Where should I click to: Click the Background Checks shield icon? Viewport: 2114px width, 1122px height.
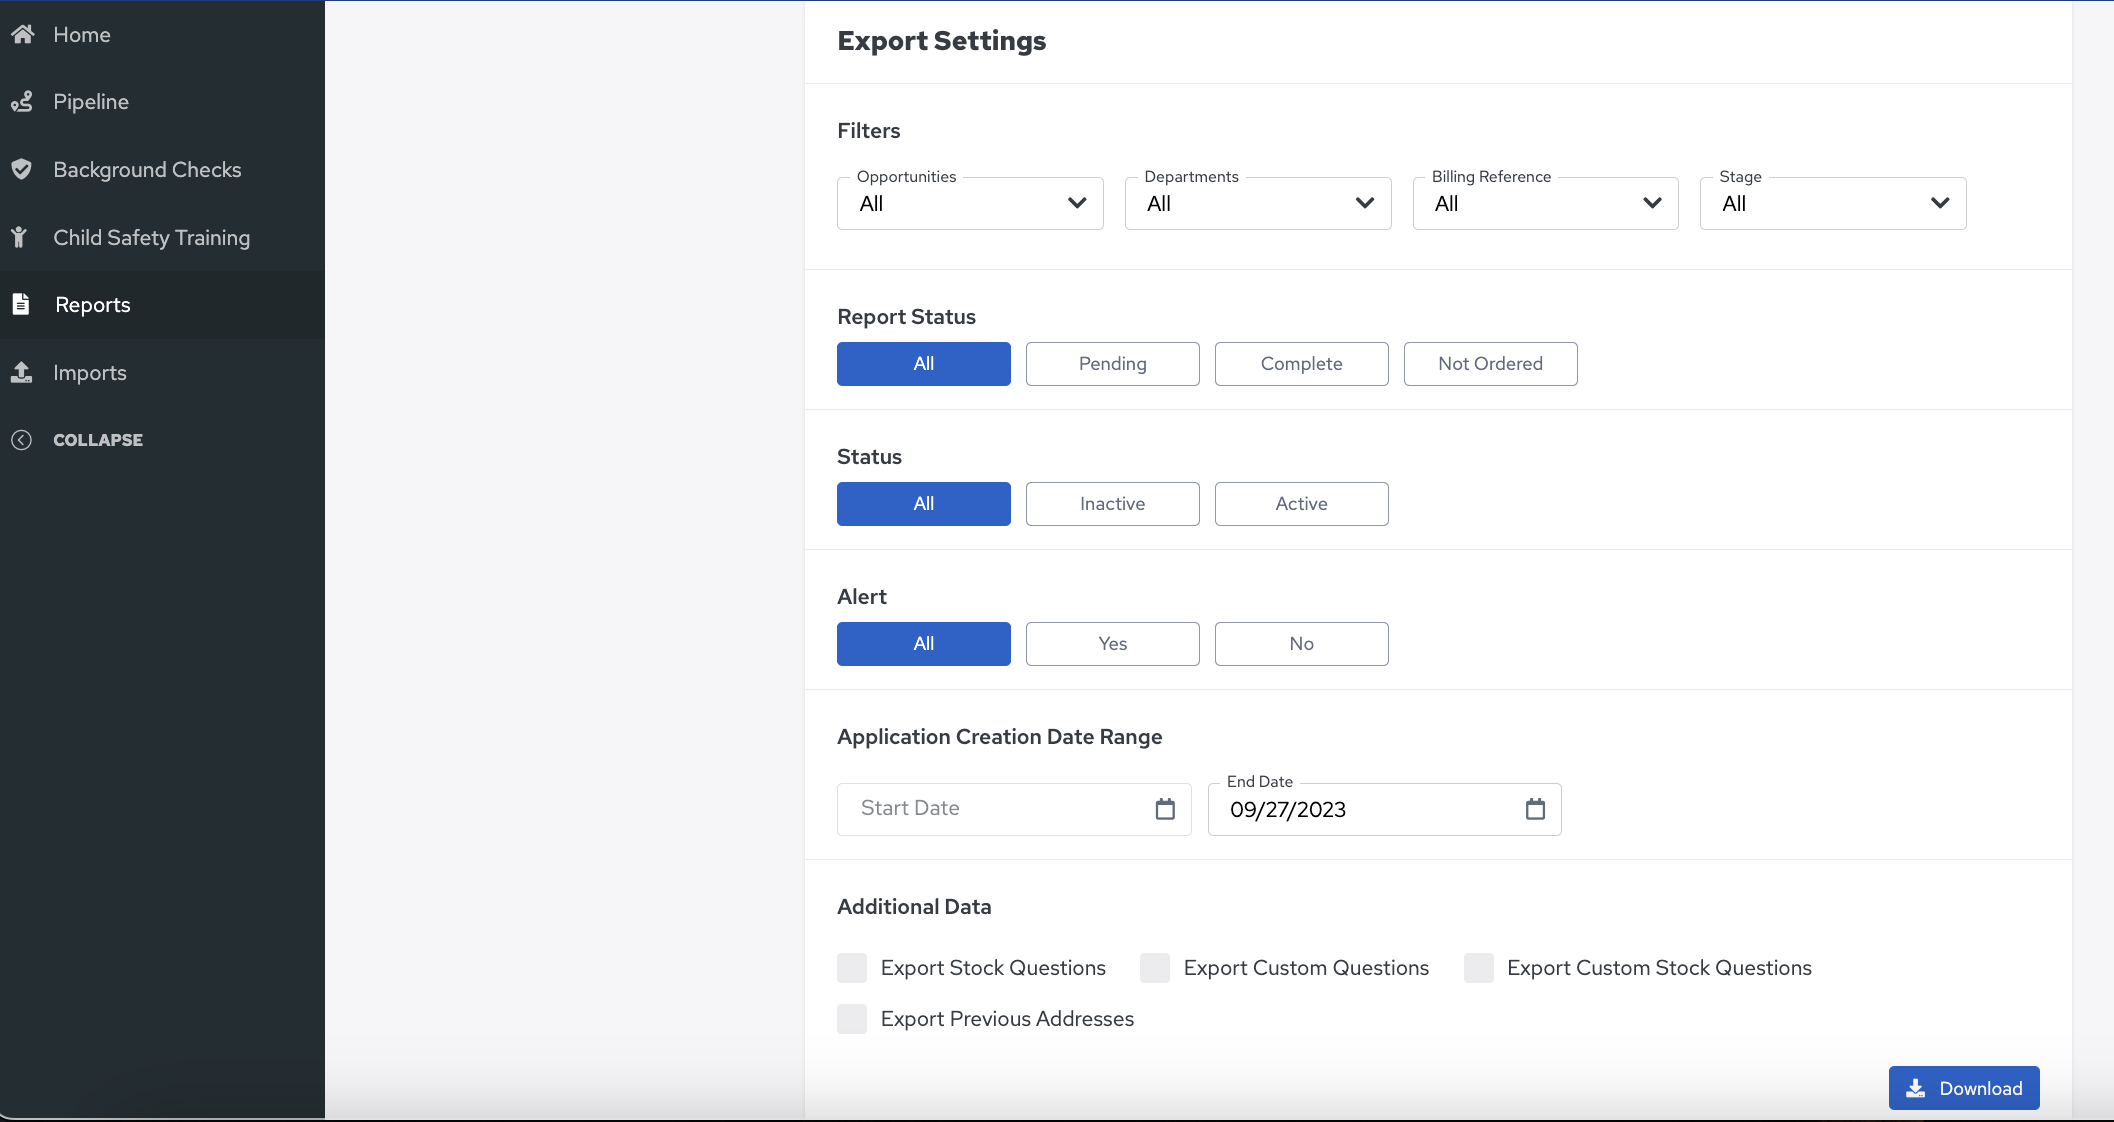click(22, 169)
